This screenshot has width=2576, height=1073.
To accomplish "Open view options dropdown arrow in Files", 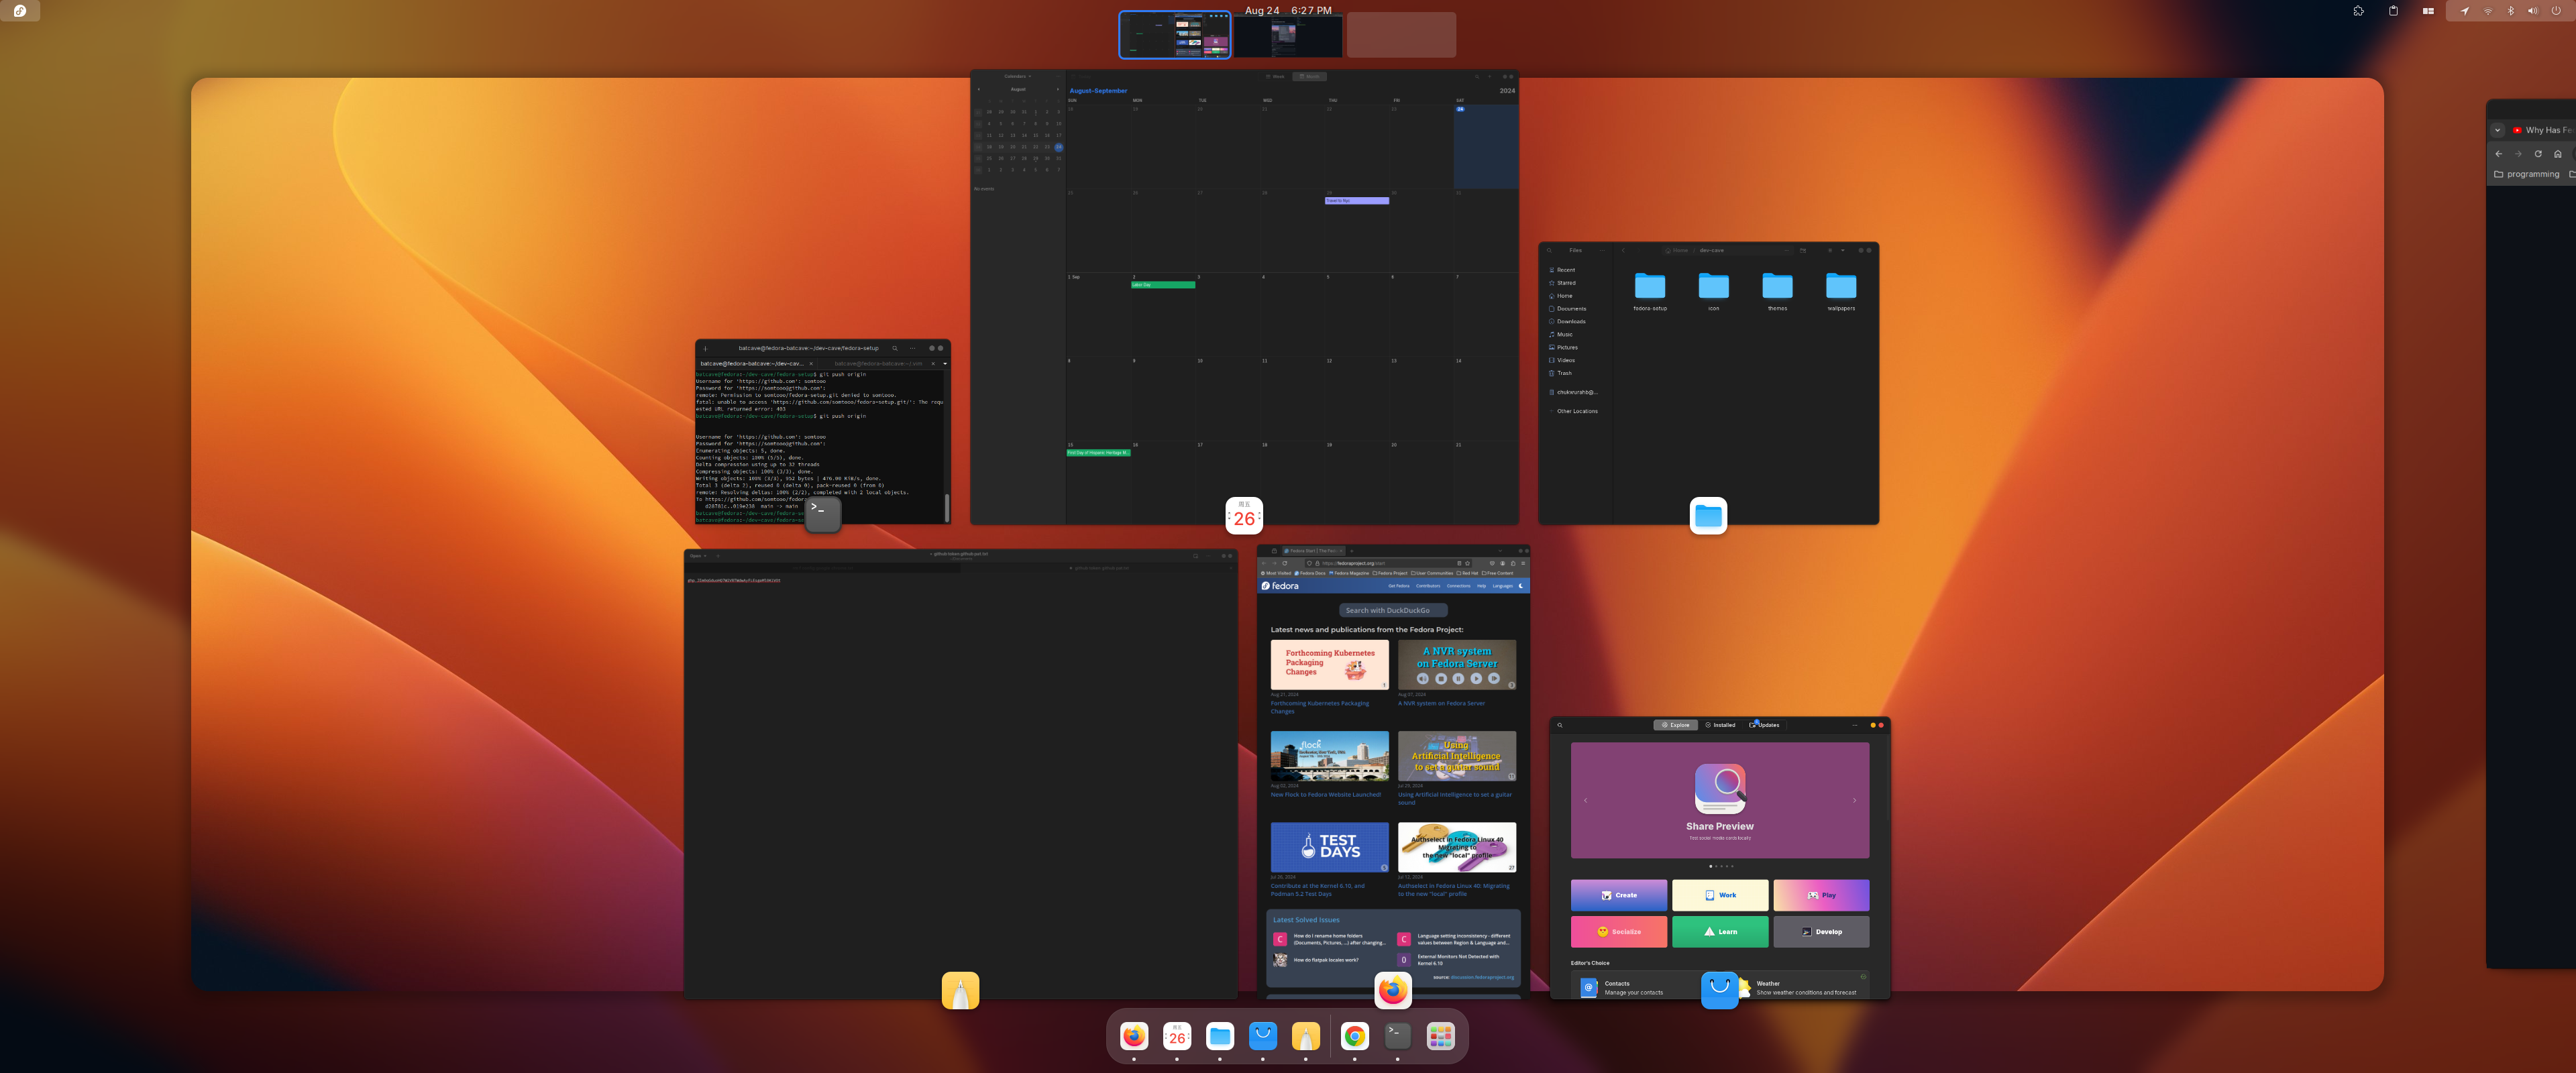I will (1843, 251).
